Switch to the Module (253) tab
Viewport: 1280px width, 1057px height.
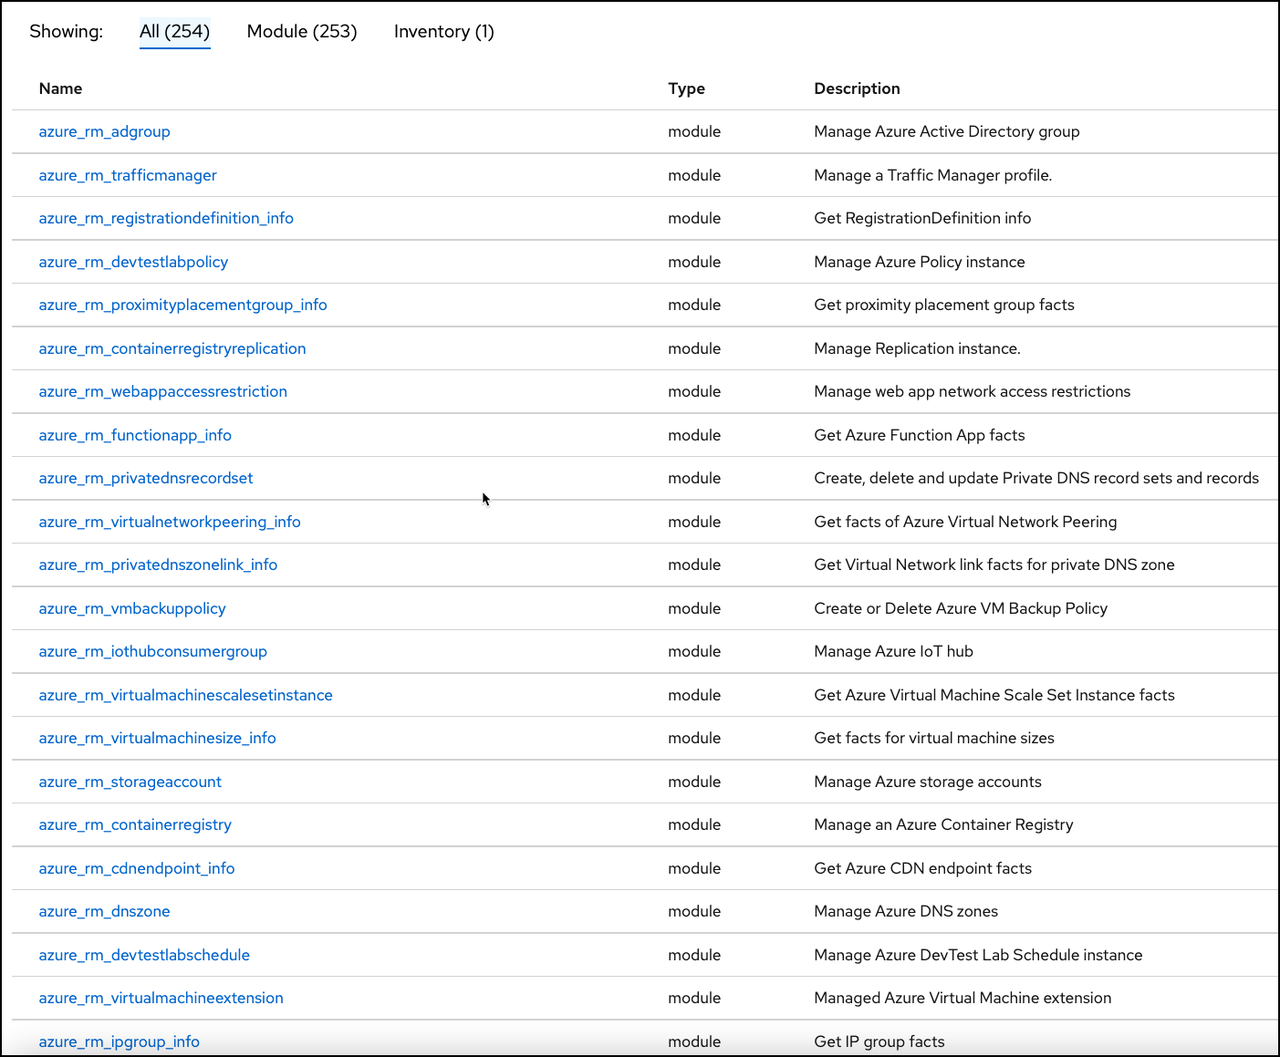point(302,31)
